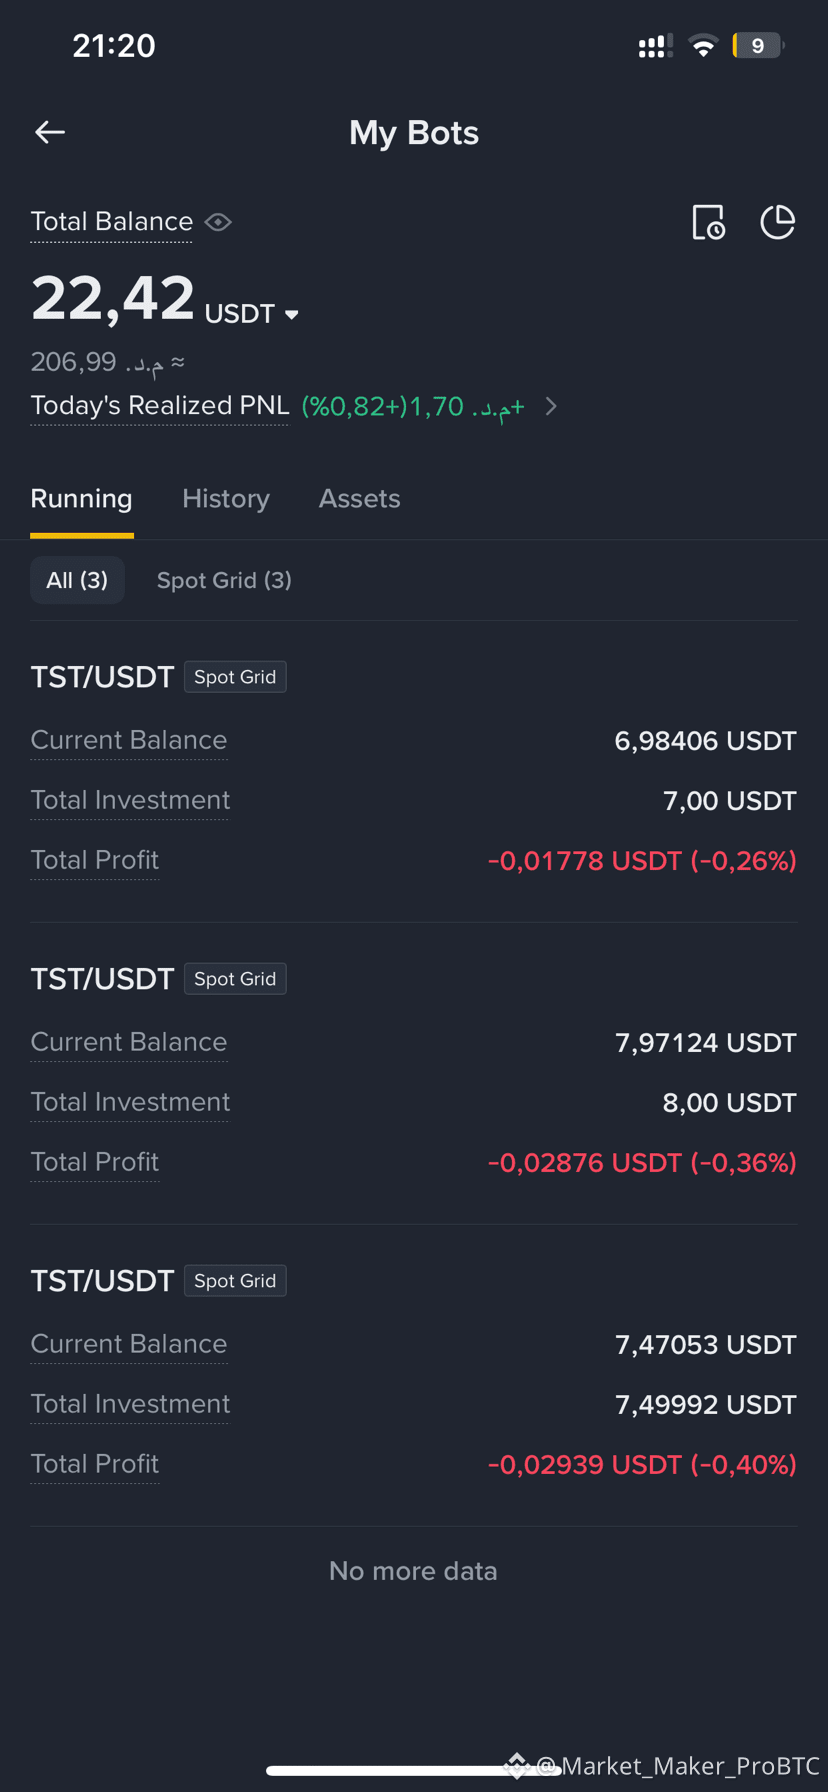This screenshot has height=1792, width=828.
Task: Switch to the History tab
Action: click(226, 498)
